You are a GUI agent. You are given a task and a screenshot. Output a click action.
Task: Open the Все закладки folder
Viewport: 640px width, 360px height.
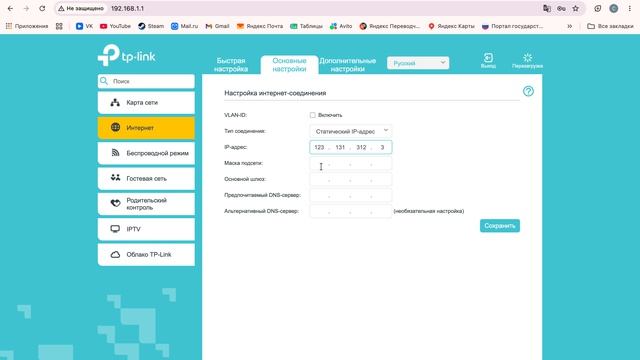(610, 26)
